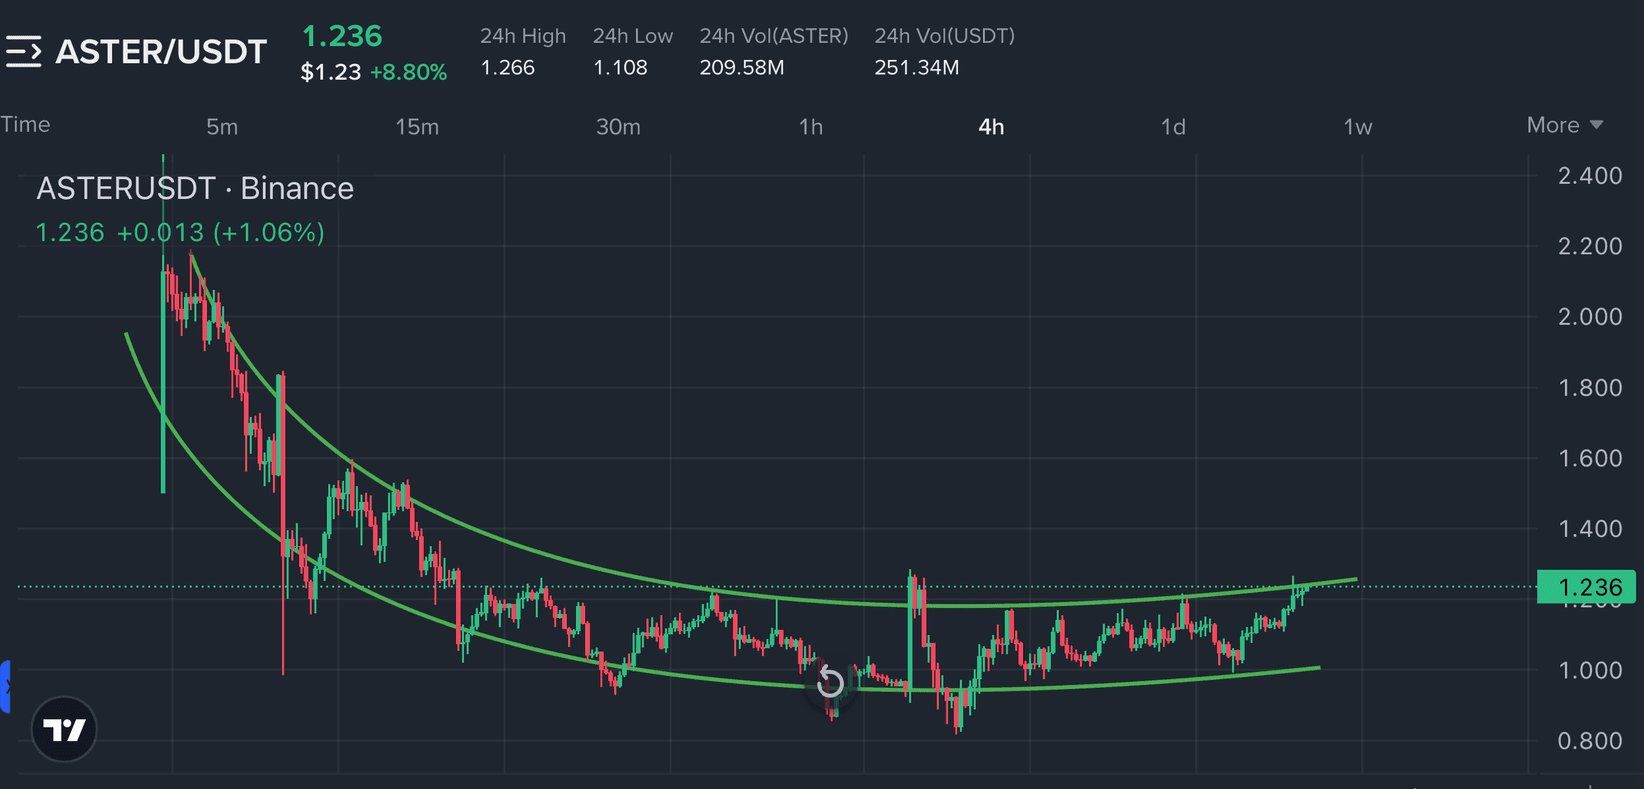
Task: Tap the blue side handle on left edge
Action: (5, 686)
